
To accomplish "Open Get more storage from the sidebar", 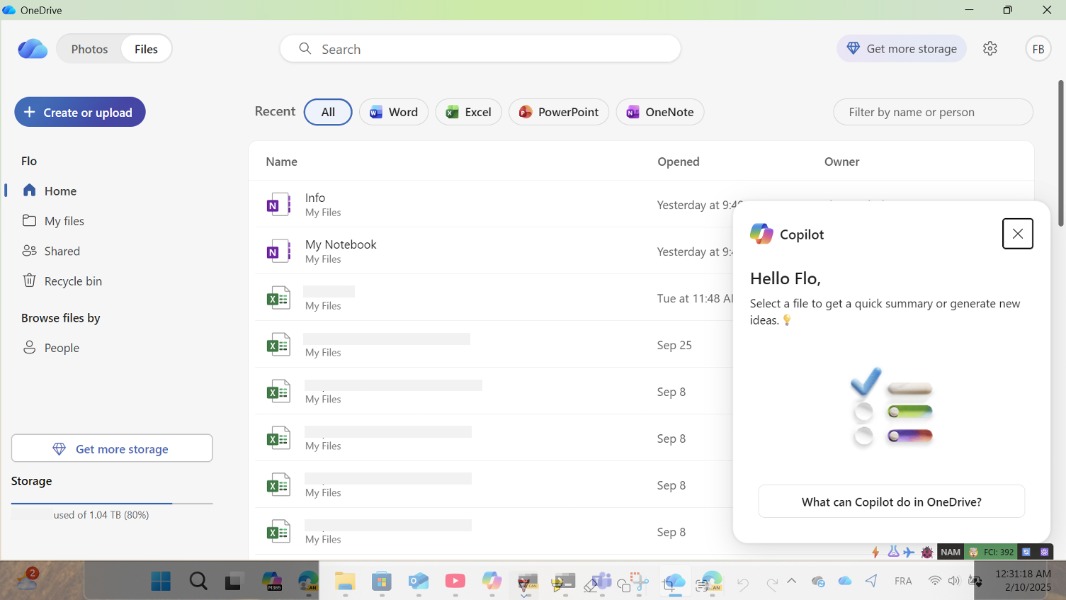I will [111, 448].
